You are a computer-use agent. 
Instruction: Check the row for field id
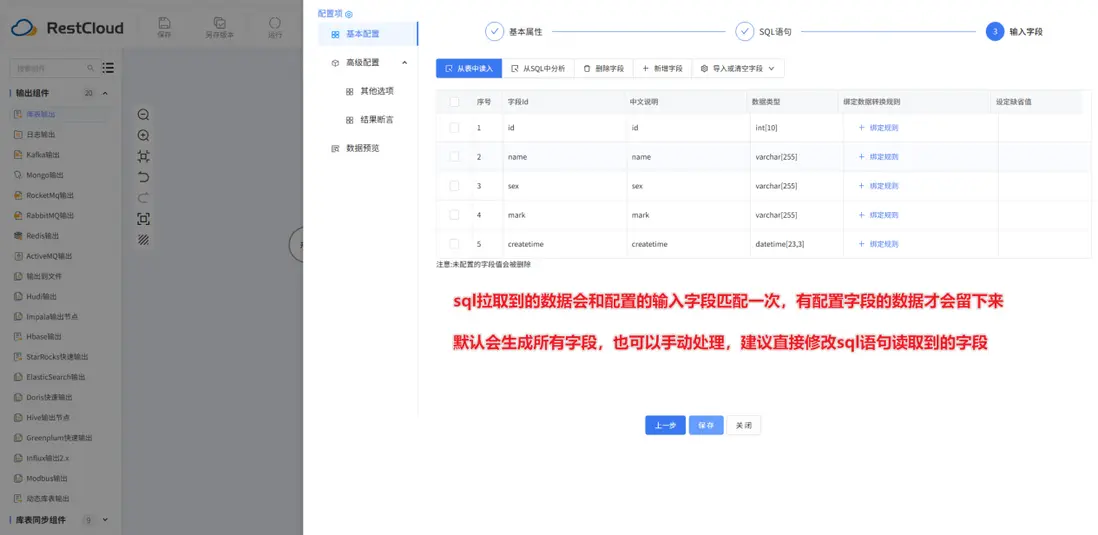point(454,127)
